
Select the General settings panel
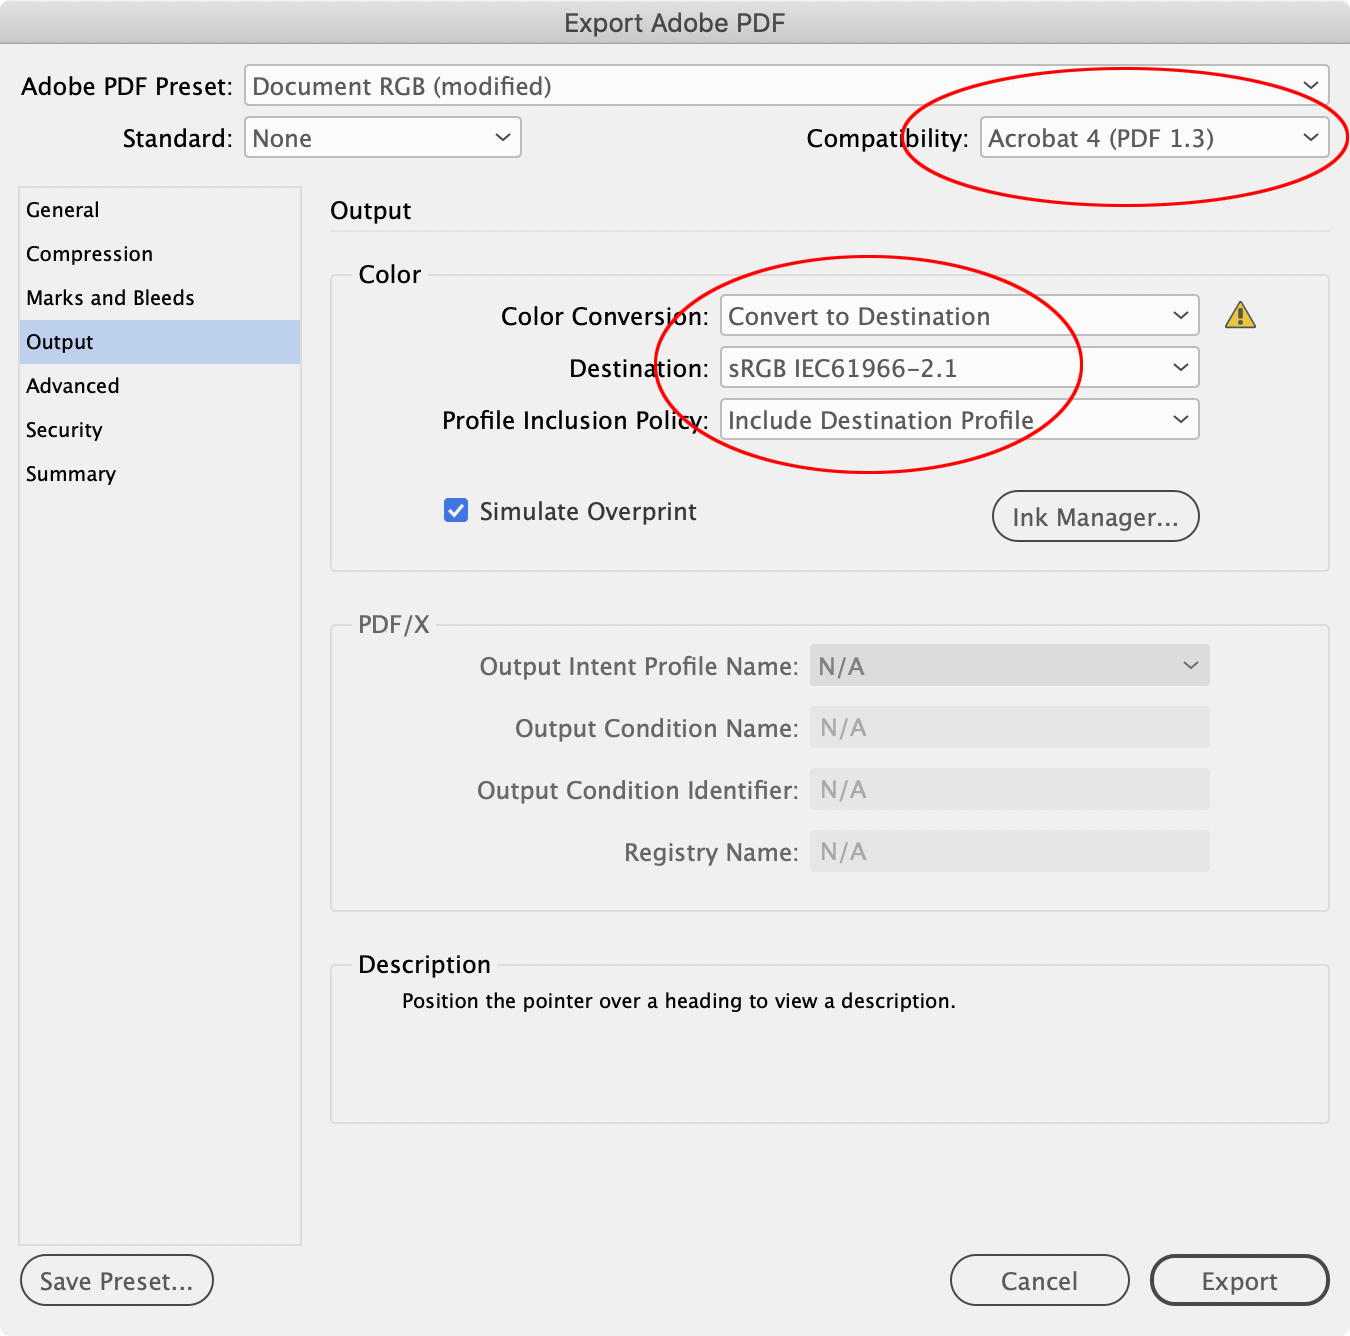coord(62,209)
